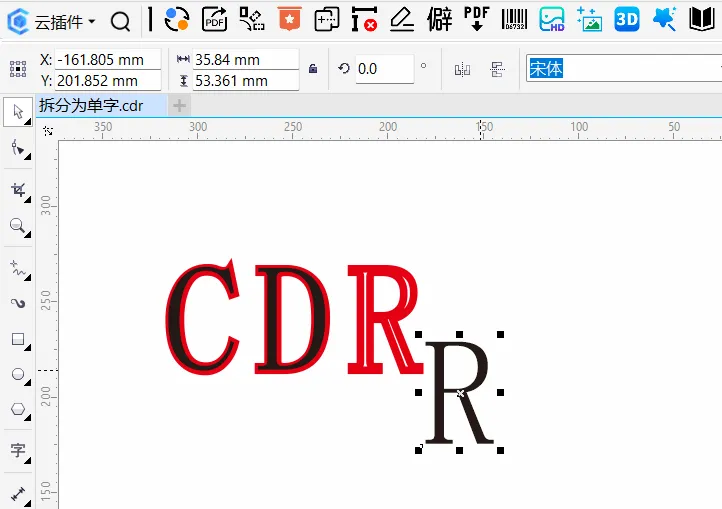Click the PDF download arrow icon

477,19
